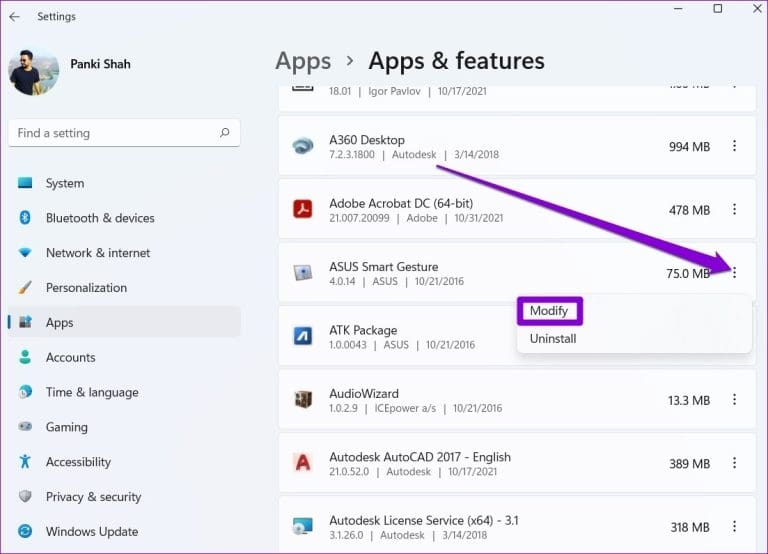Open more options for Autodesk License Service
This screenshot has width=768, height=554.
click(x=734, y=527)
